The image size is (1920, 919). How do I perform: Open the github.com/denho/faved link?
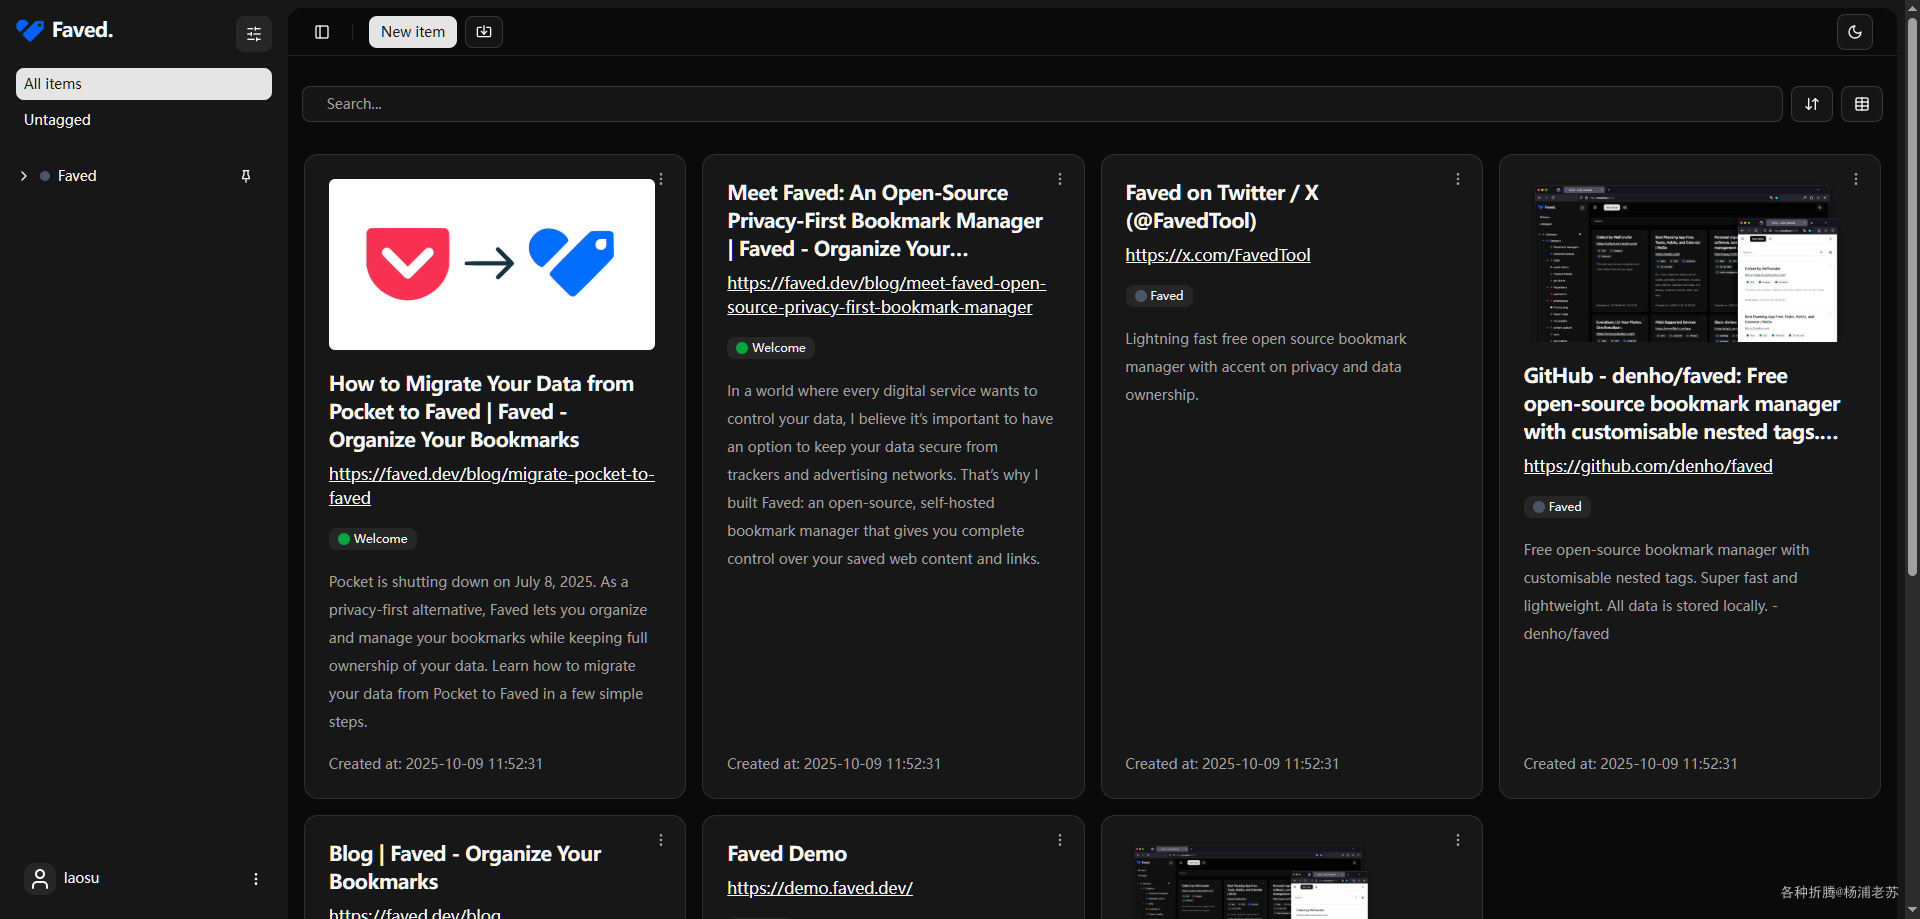coord(1648,466)
